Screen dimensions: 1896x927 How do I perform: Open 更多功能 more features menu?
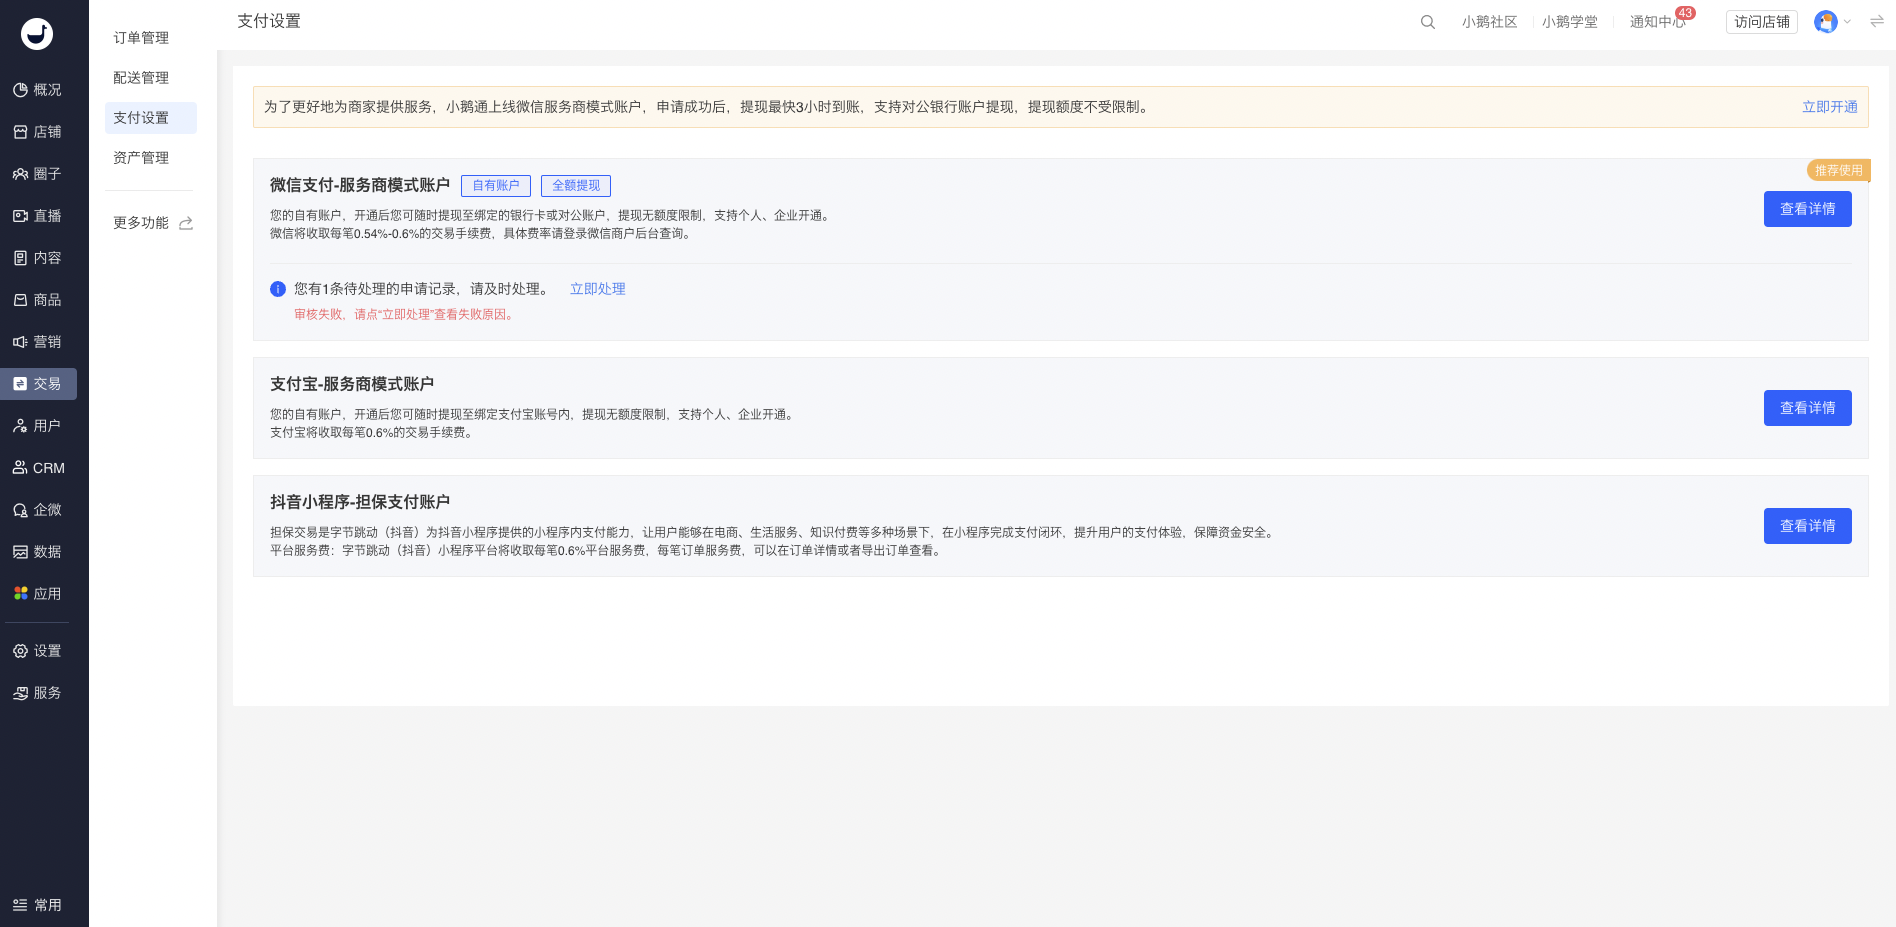141,223
